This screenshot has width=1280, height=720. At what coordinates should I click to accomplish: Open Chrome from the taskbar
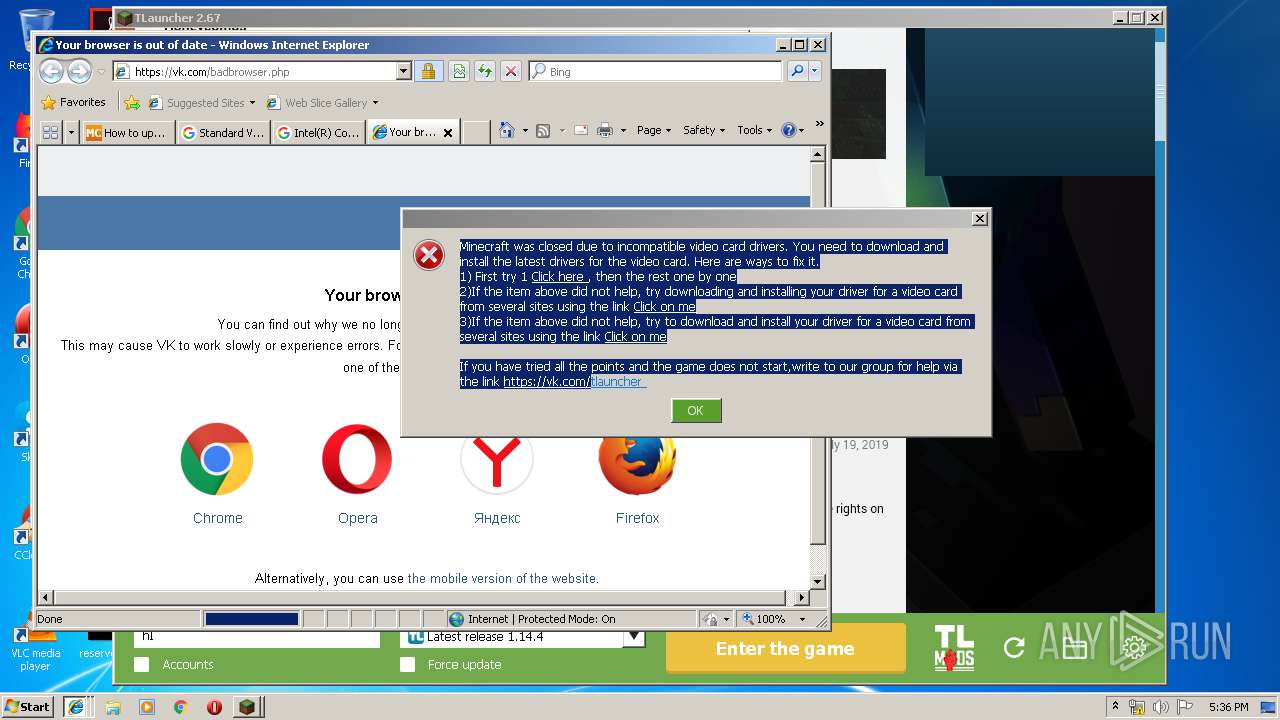180,706
